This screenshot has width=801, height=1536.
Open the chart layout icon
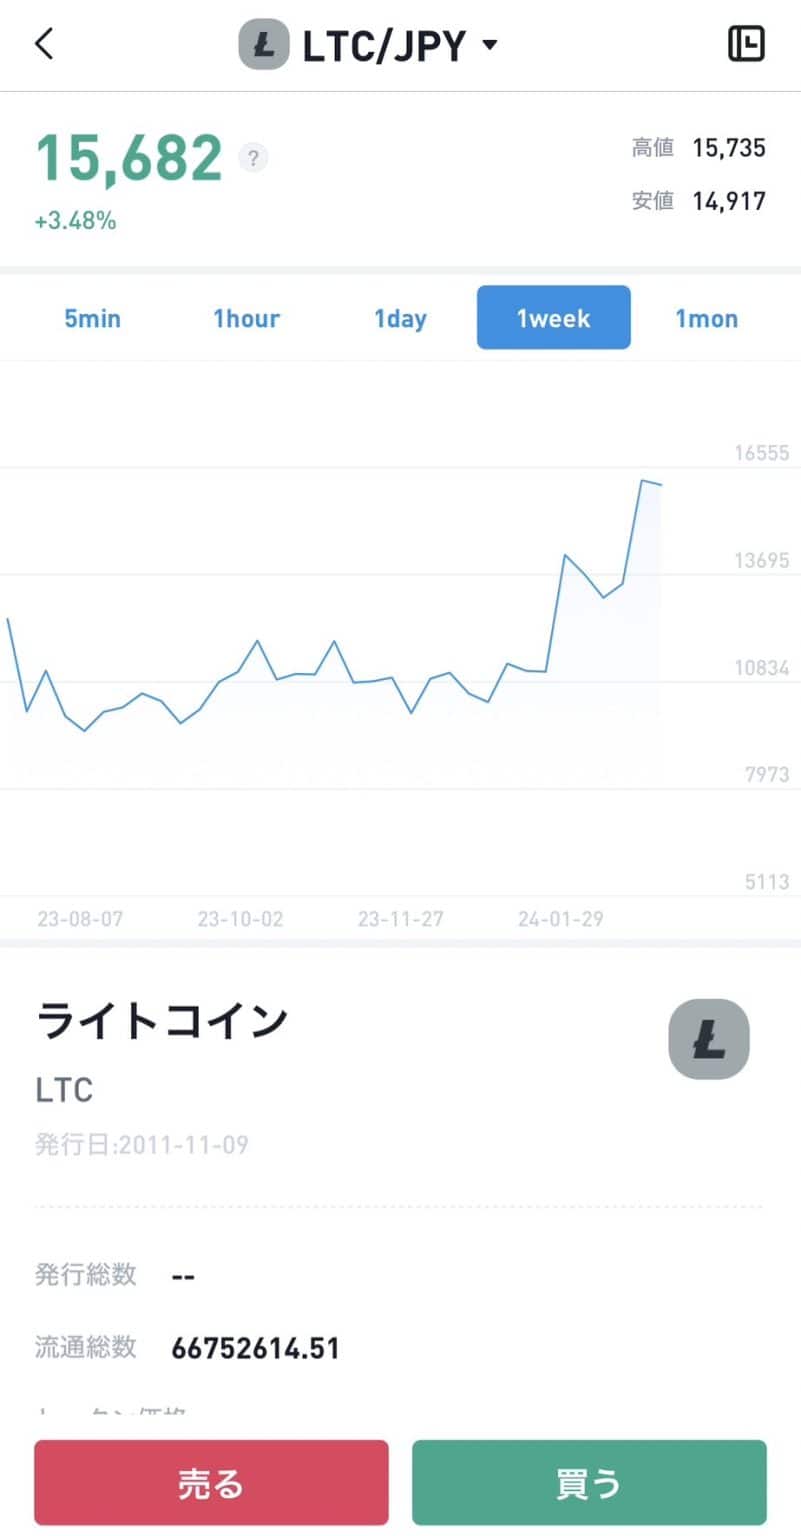pyautogui.click(x=746, y=45)
